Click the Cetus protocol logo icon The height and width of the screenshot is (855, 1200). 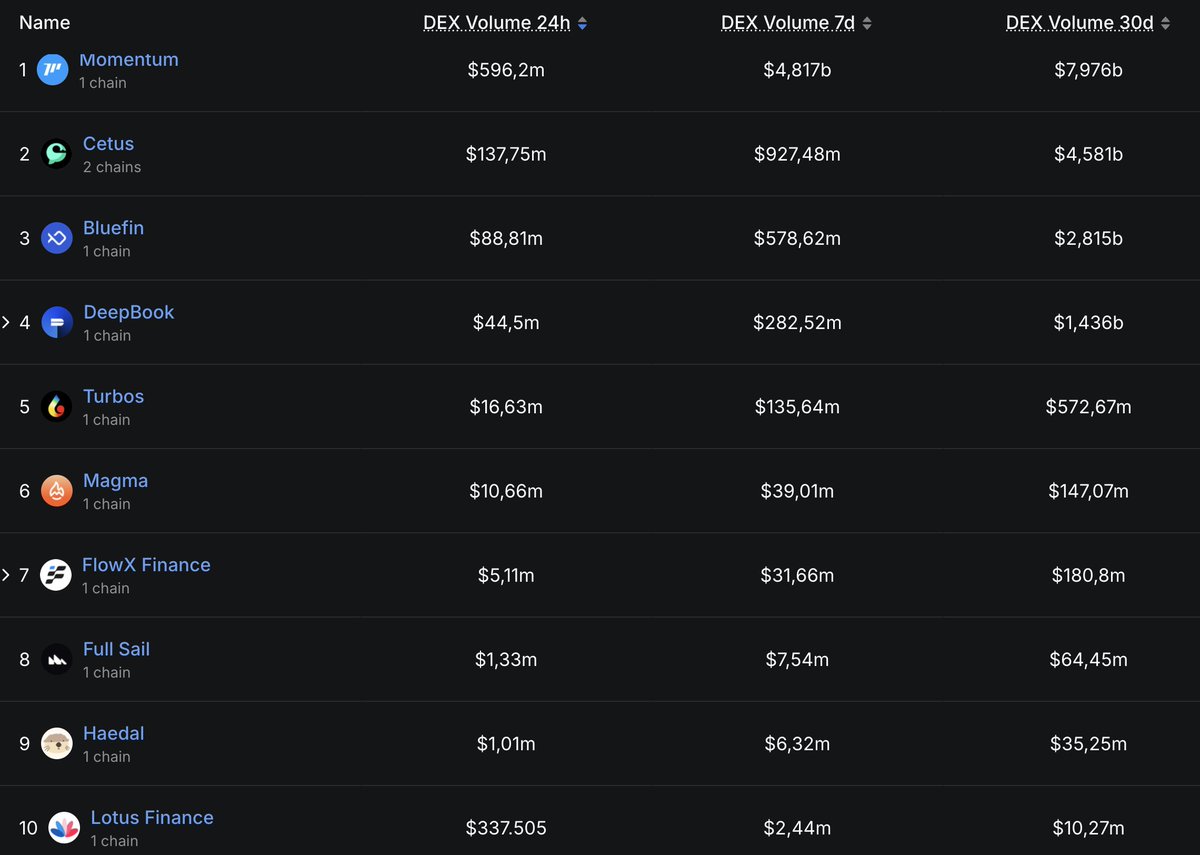click(x=57, y=154)
